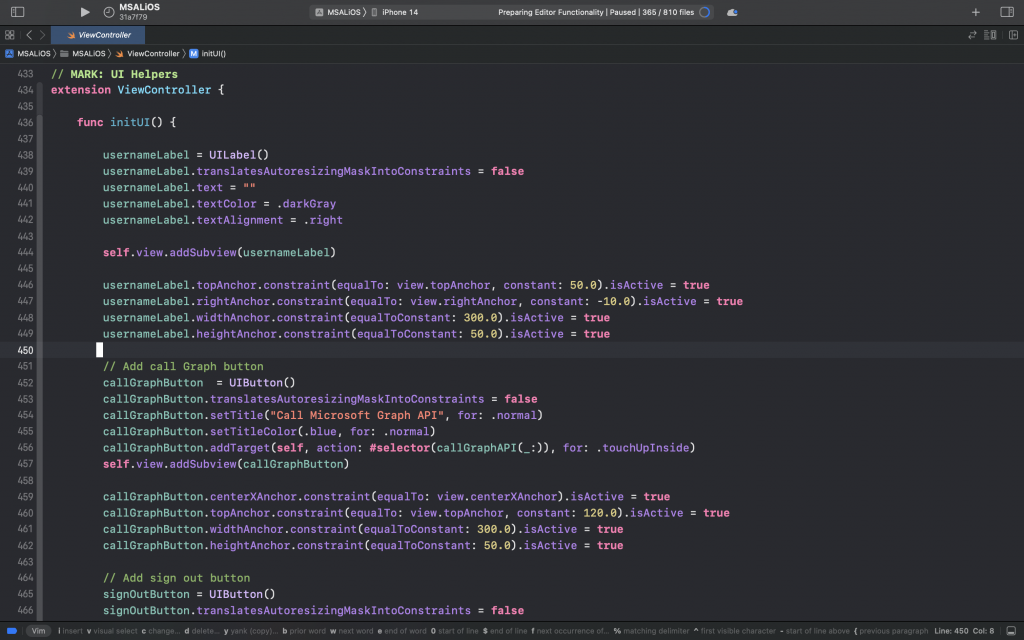Click line number 436 in gutter

(25, 122)
